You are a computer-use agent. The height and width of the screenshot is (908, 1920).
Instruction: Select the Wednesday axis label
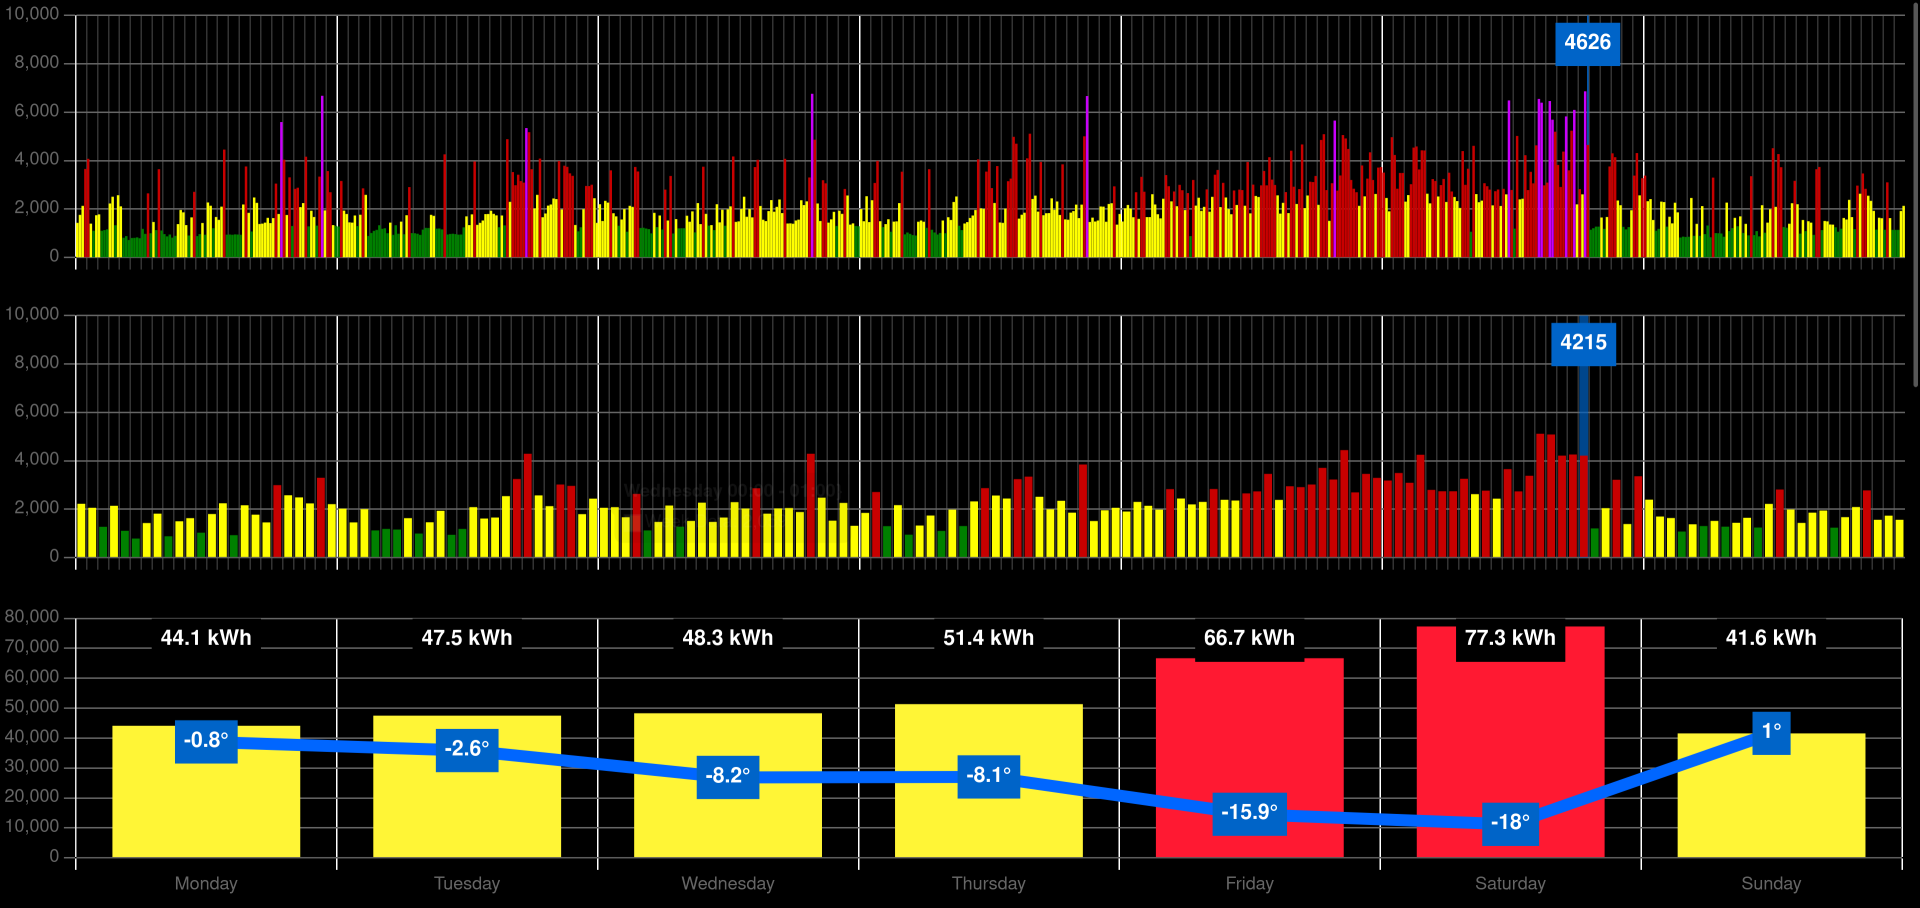pos(728,883)
